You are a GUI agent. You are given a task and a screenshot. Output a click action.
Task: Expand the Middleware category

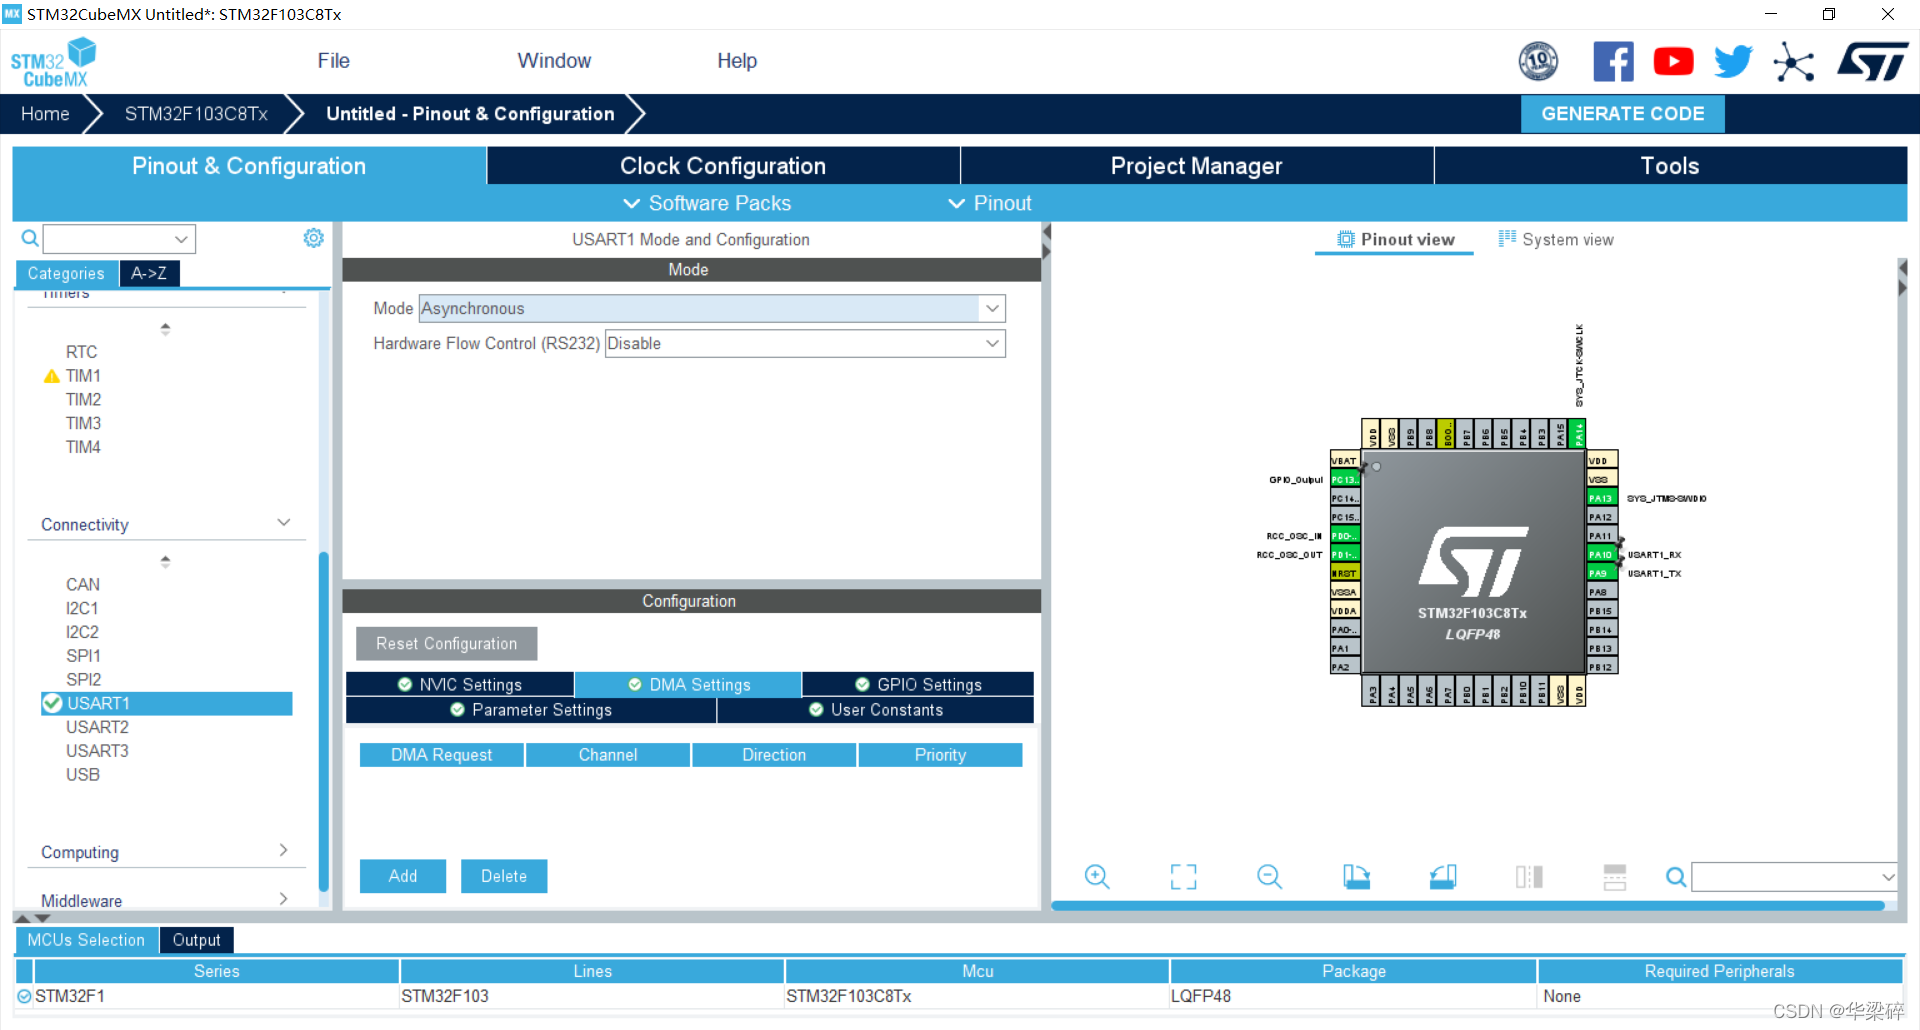[284, 899]
